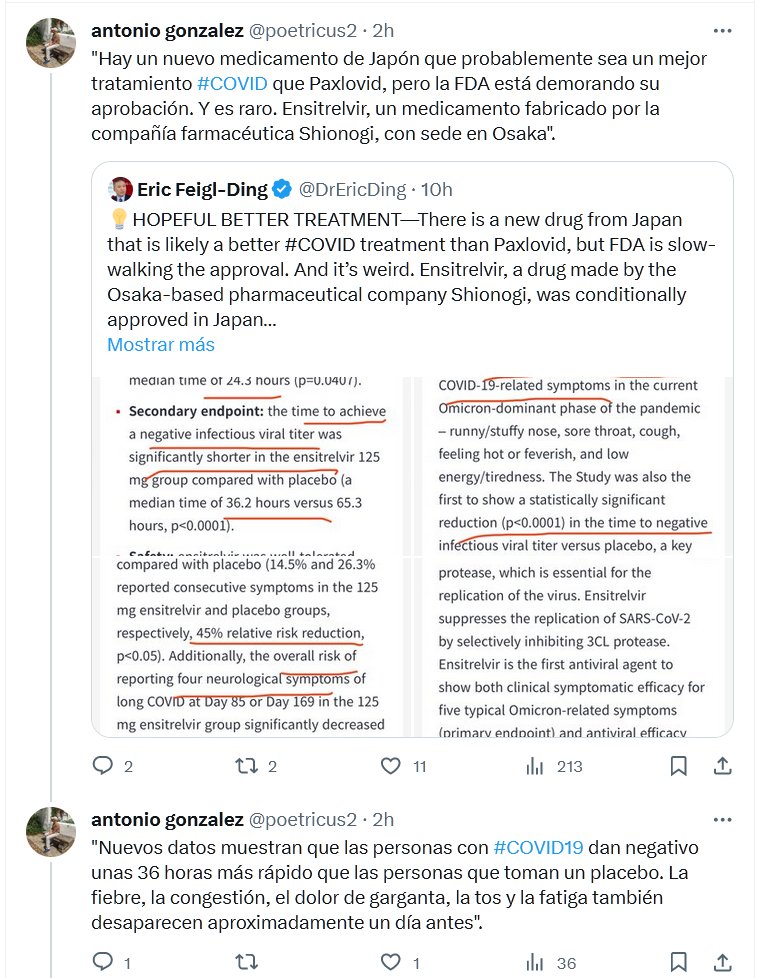Viewport: 770px width, 978px height.
Task: Expand quoted tweet with Mostrar más
Action: 161,345
